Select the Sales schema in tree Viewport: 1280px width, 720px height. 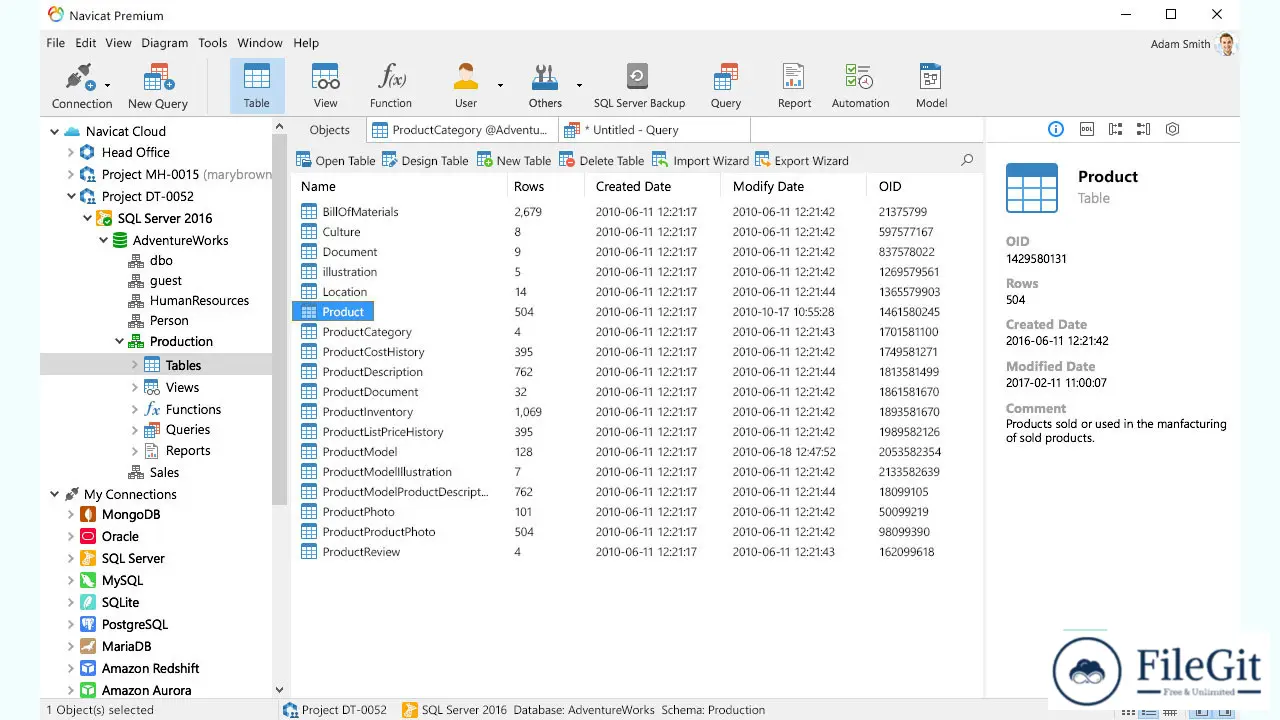(x=154, y=472)
